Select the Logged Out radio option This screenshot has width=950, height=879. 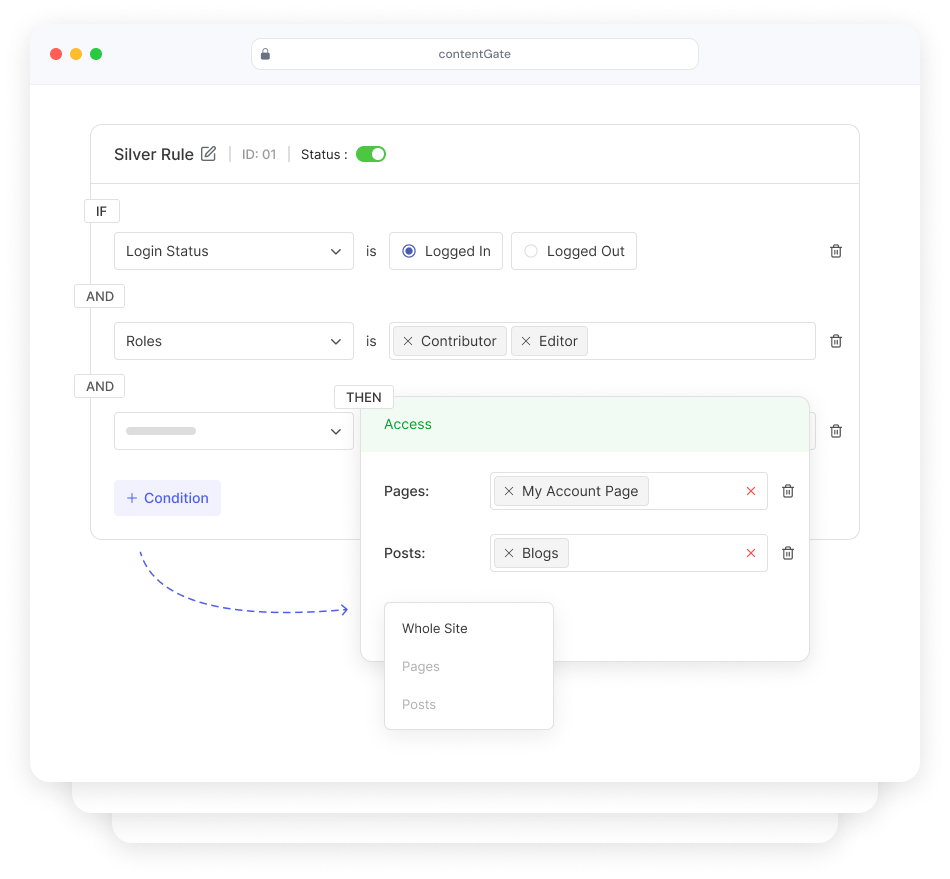531,251
